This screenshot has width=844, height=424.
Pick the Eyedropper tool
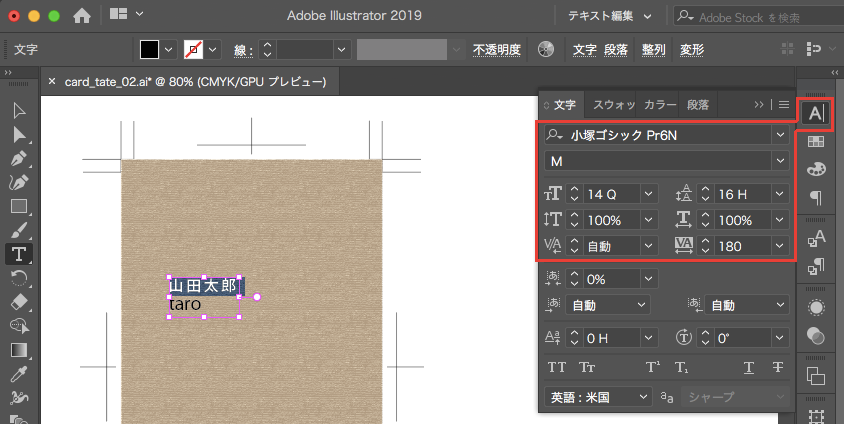coord(17,374)
